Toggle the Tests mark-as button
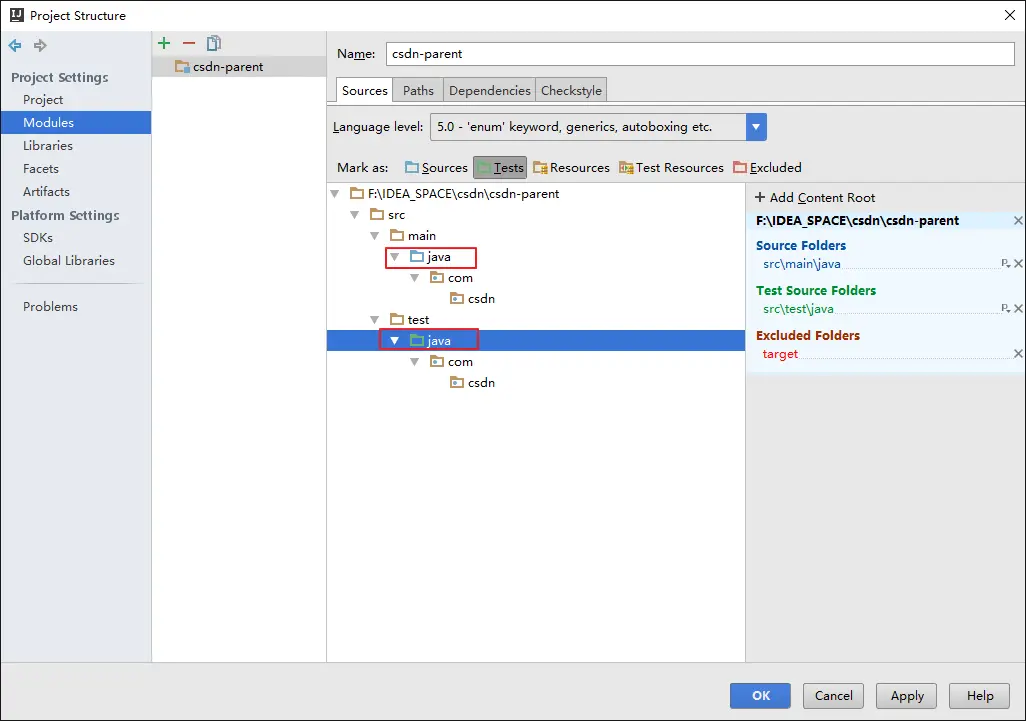Image resolution: width=1026 pixels, height=721 pixels. point(500,167)
